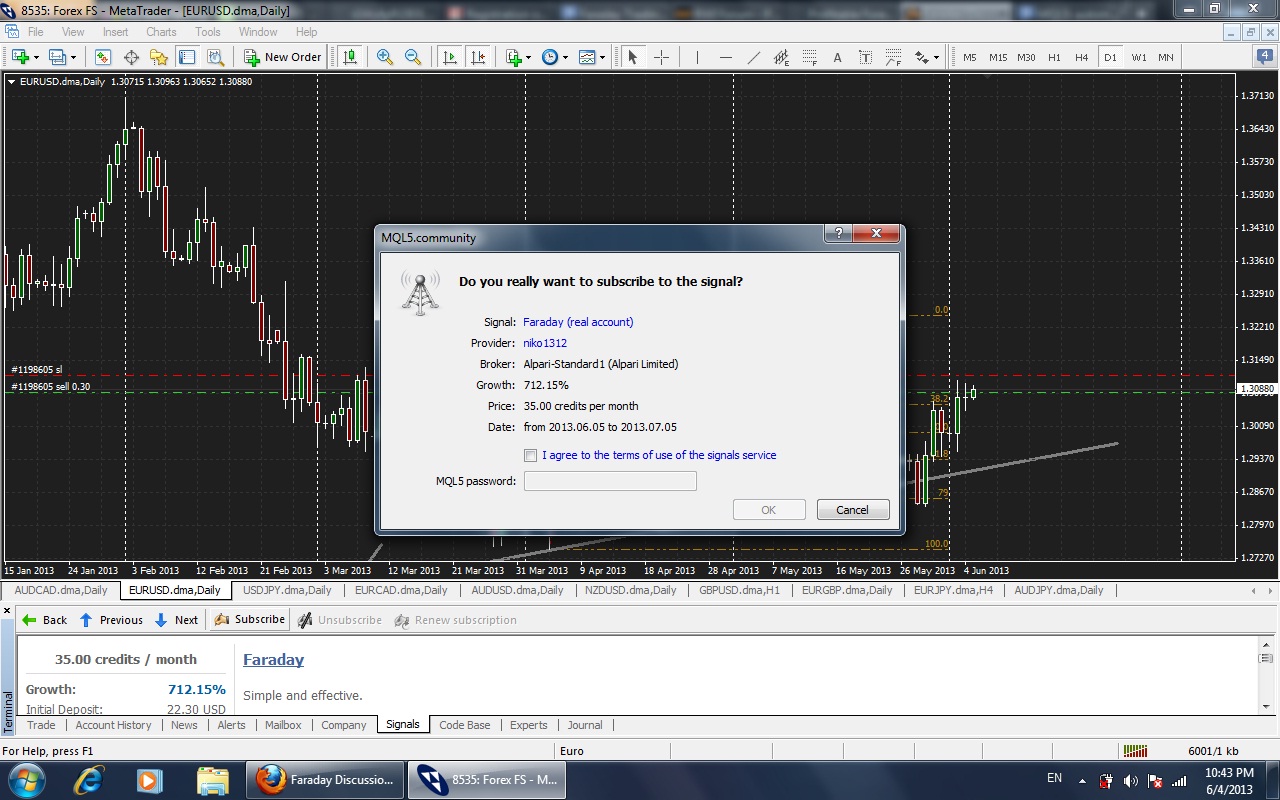Switch to the GBPUSD.dma,H1 chart tab
This screenshot has width=1280, height=800.
pyautogui.click(x=739, y=590)
